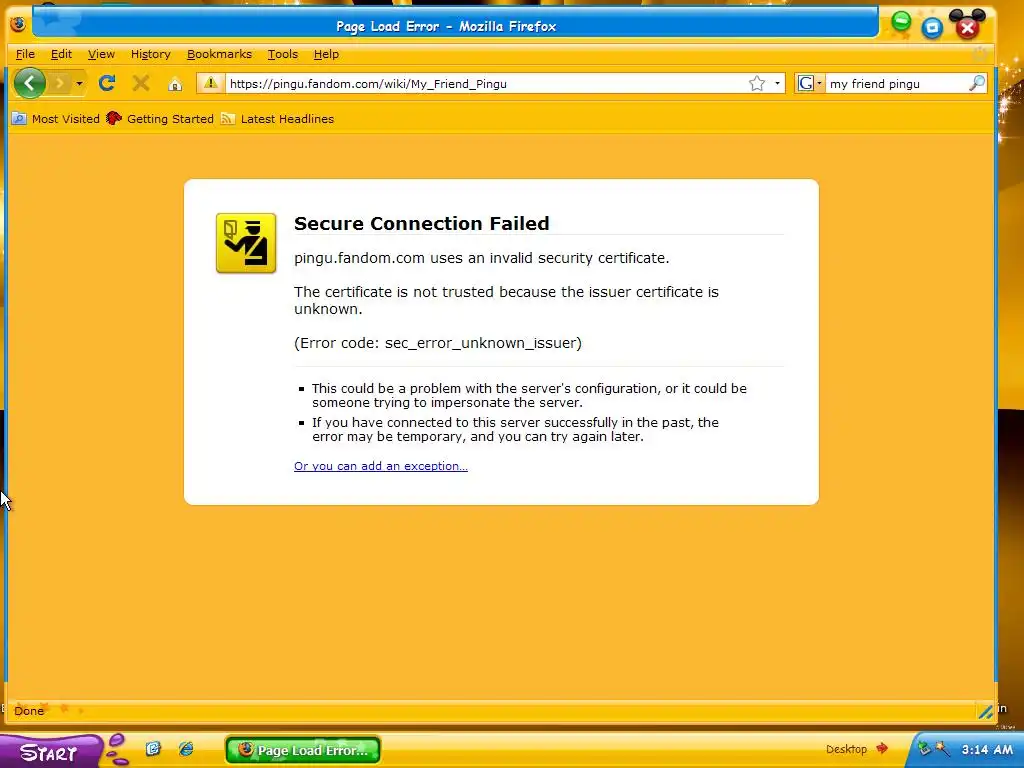Image resolution: width=1024 pixels, height=768 pixels.
Task: Open the File menu
Action: point(25,54)
